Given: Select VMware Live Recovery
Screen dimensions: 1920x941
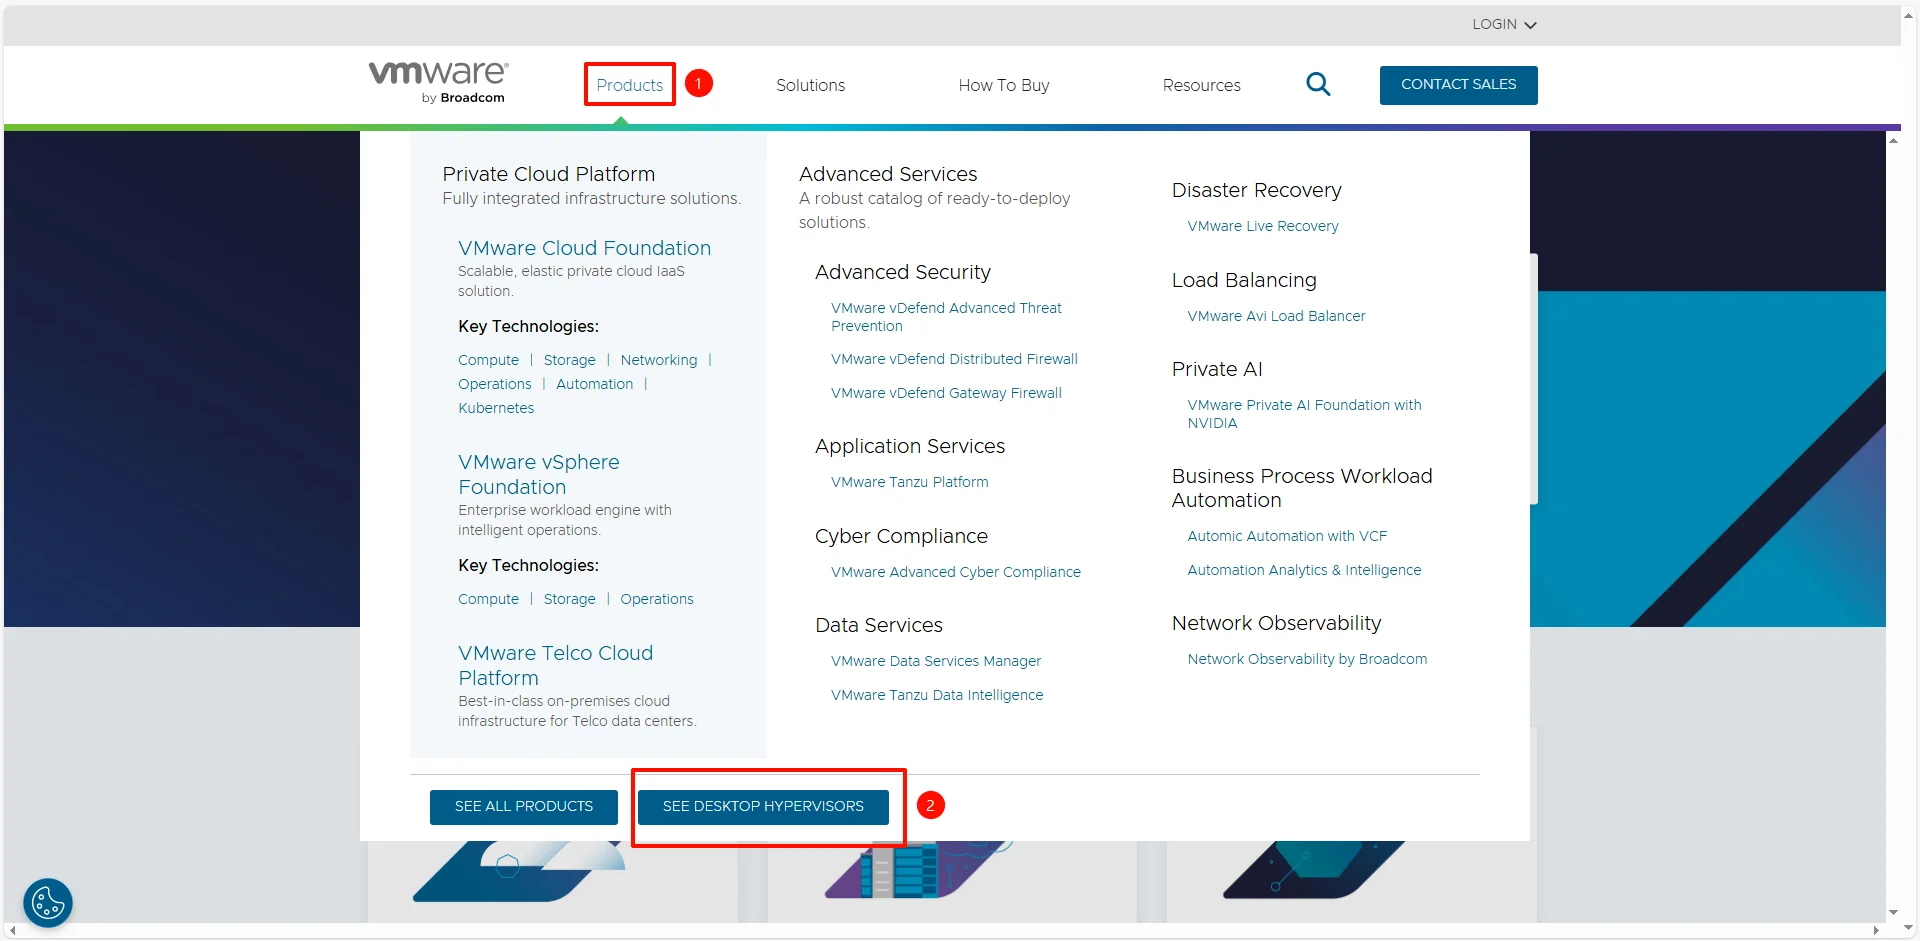Looking at the screenshot, I should pos(1262,226).
